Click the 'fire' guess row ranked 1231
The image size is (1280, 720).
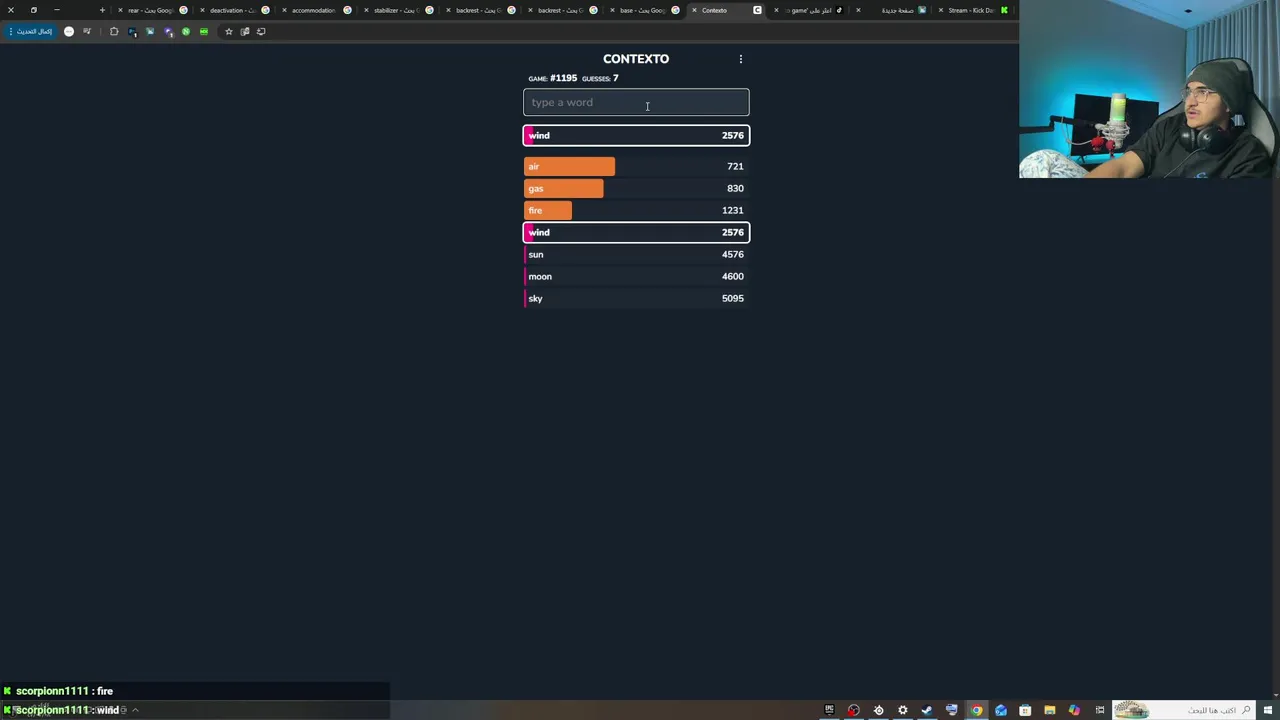click(636, 210)
